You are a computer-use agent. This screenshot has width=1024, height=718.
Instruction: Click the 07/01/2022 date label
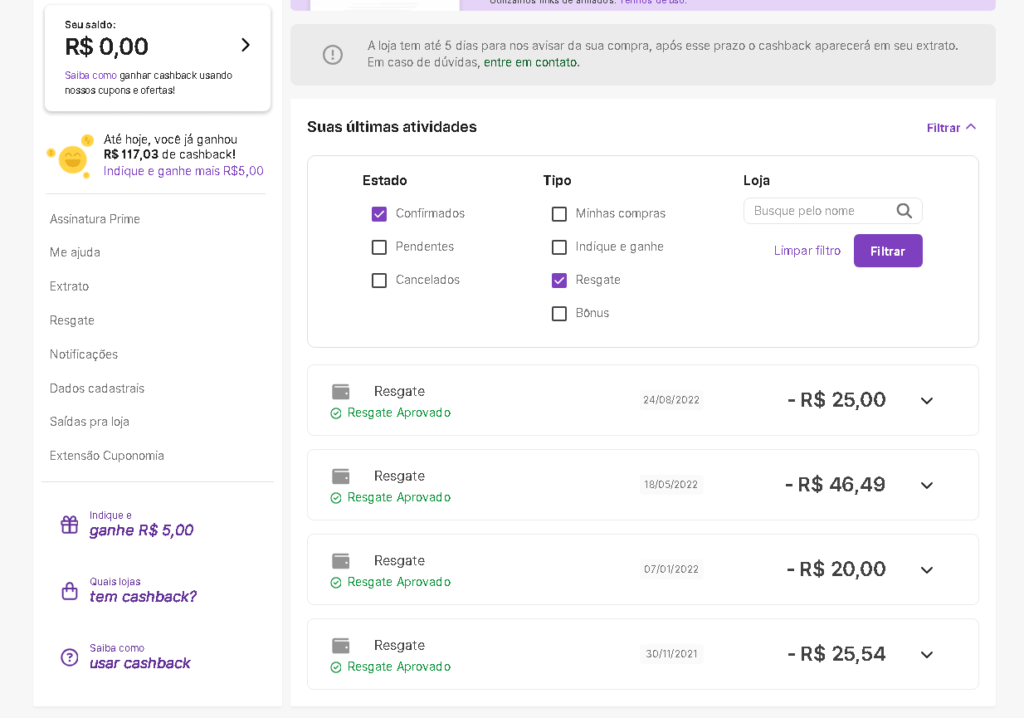pyautogui.click(x=671, y=569)
